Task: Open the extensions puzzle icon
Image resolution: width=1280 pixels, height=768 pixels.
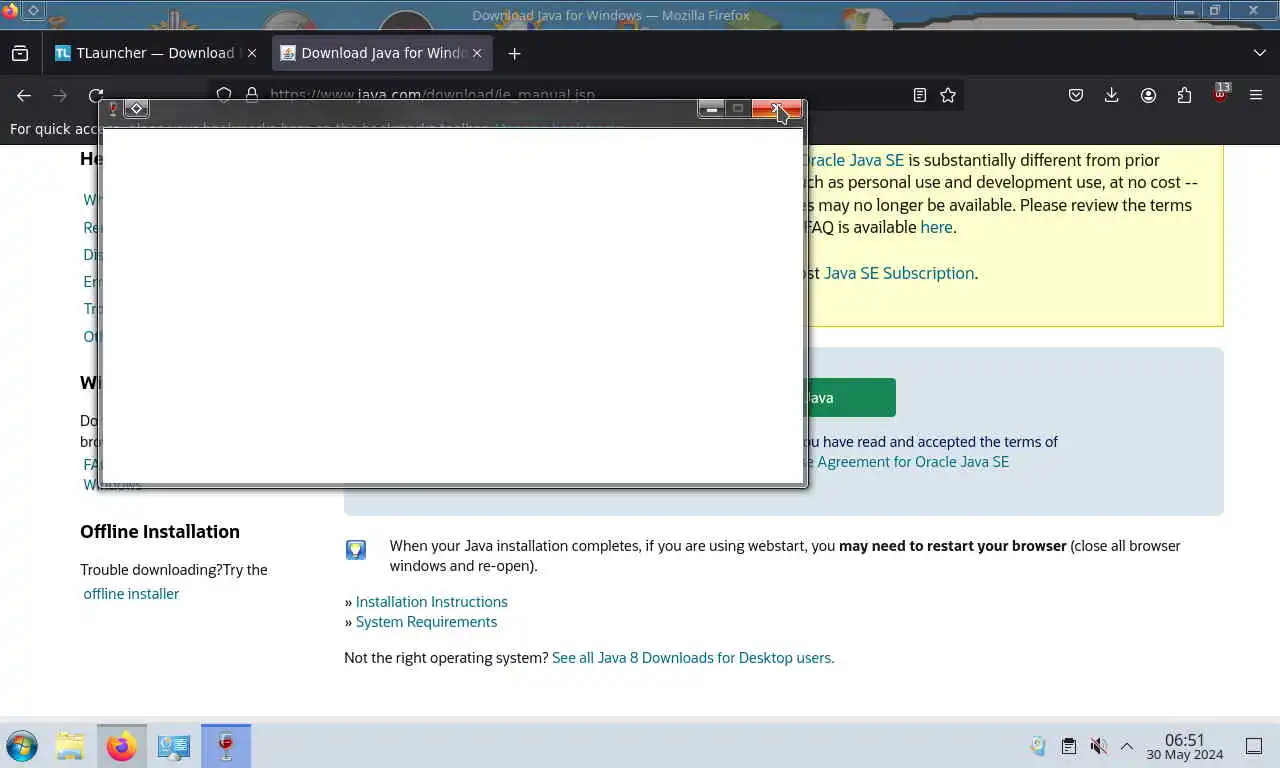Action: coord(1184,95)
